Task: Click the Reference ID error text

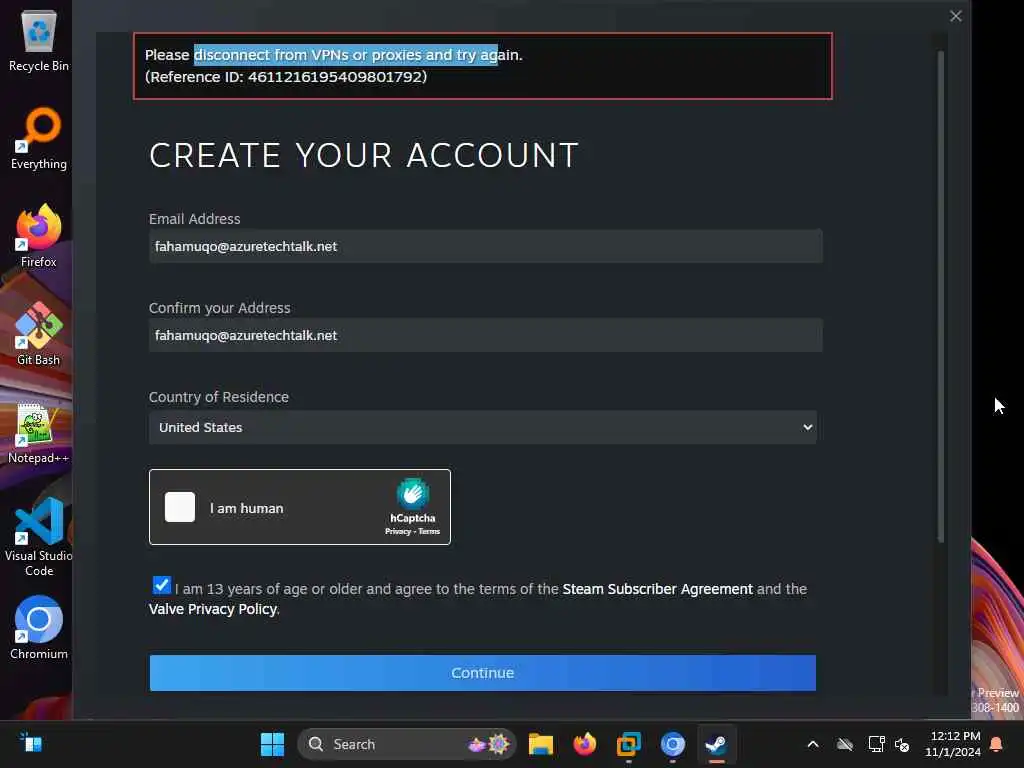Action: click(286, 77)
